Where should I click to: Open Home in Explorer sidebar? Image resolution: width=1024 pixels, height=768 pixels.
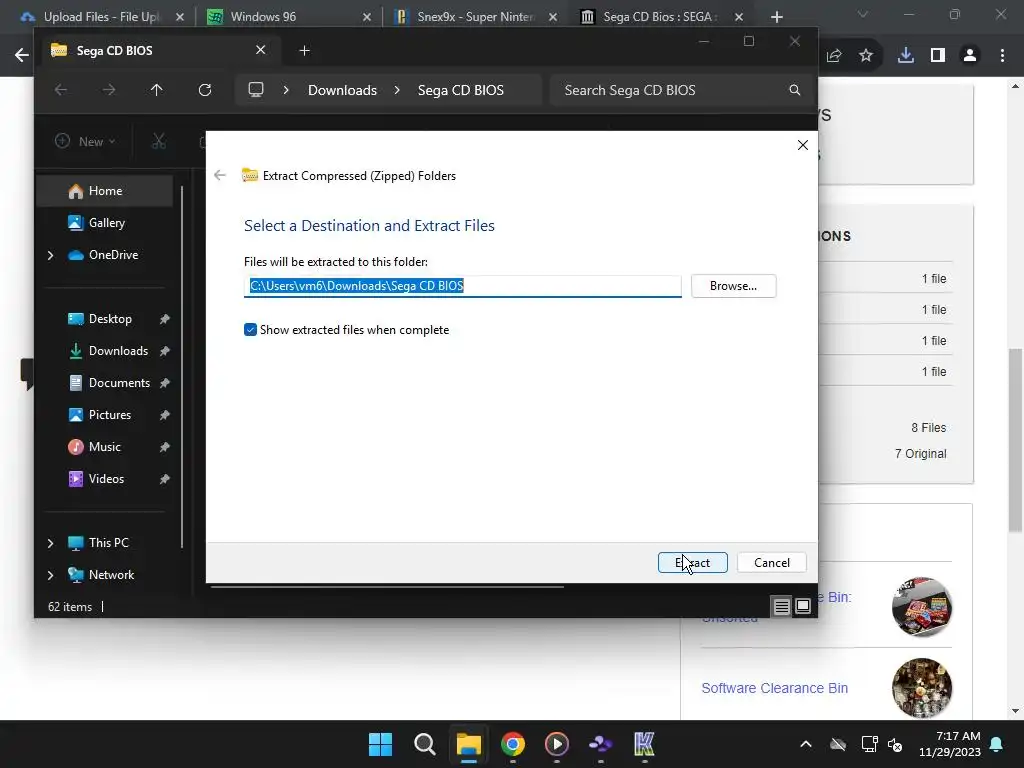click(104, 191)
